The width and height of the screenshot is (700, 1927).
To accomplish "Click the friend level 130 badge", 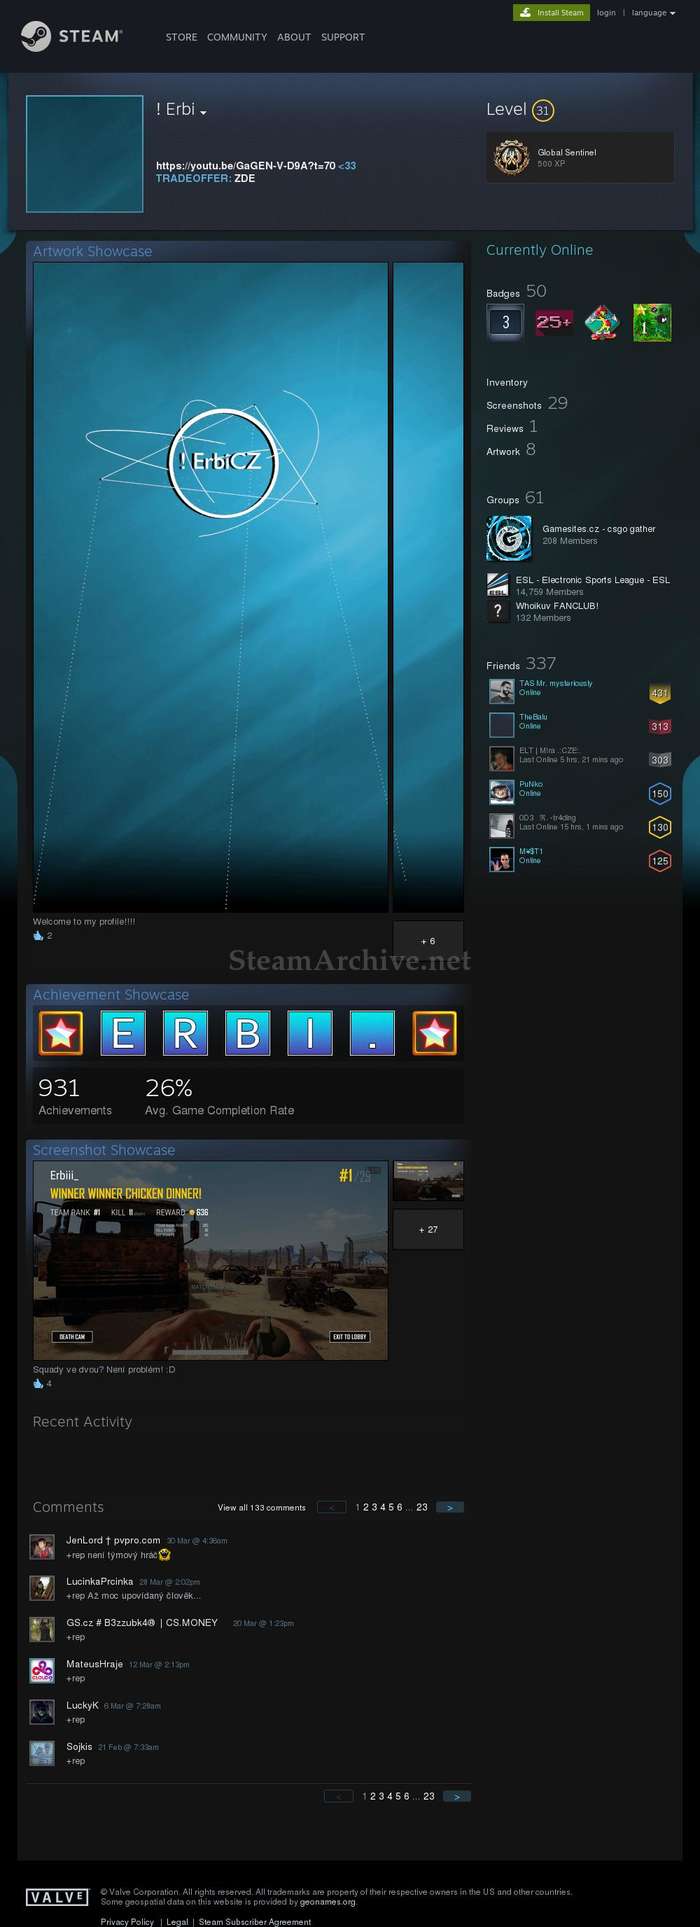I will click(x=660, y=827).
